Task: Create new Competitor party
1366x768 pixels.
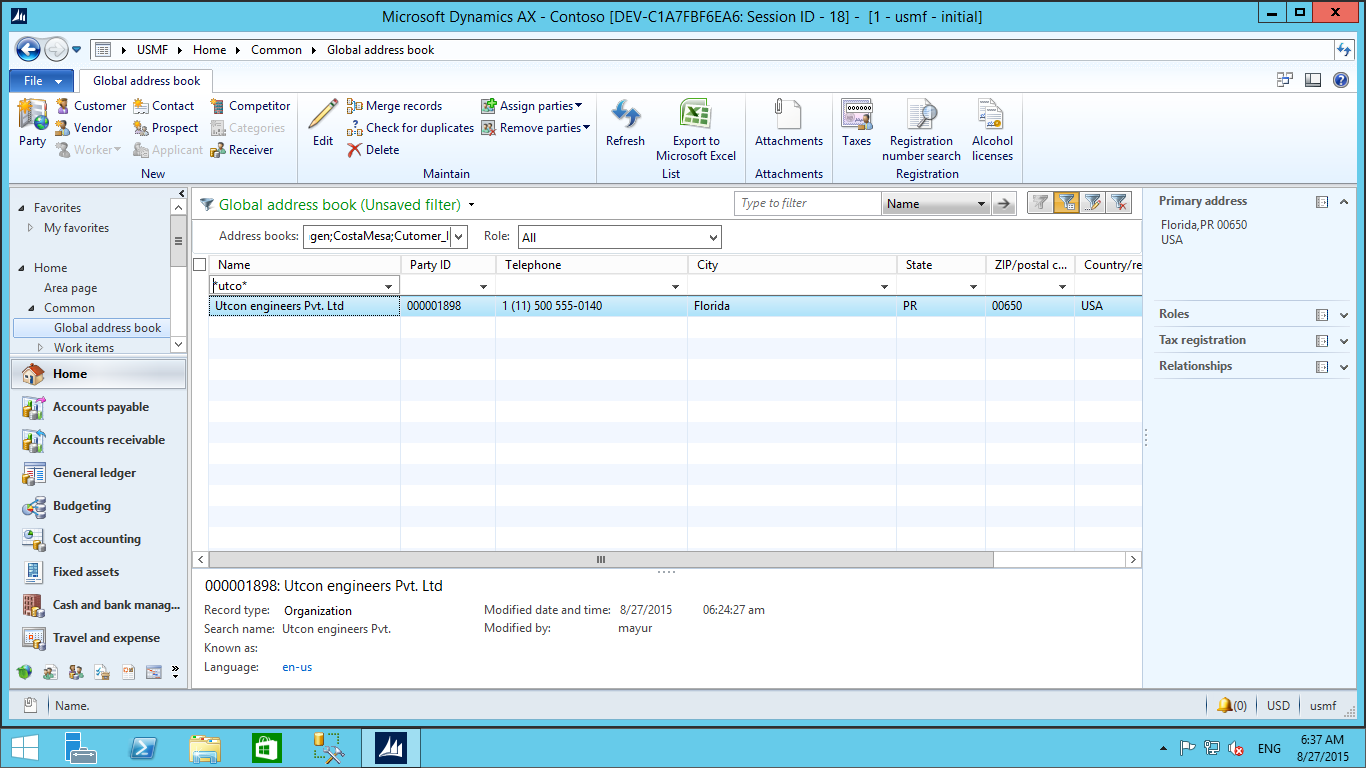Action: [250, 106]
